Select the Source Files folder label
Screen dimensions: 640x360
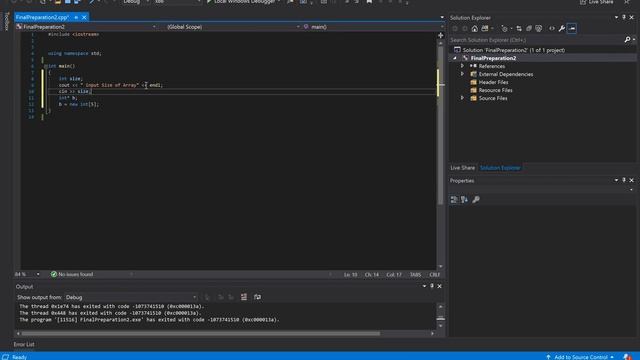(x=493, y=98)
